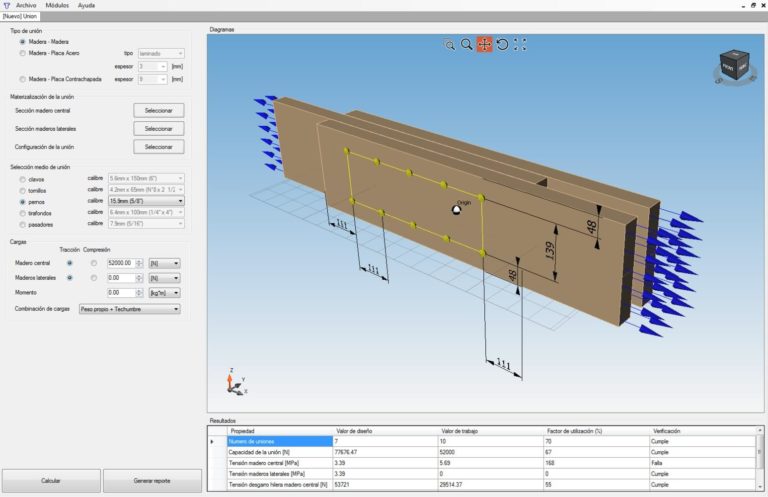Open the Ayuda menu
This screenshot has width=768, height=497.
tap(86, 5)
